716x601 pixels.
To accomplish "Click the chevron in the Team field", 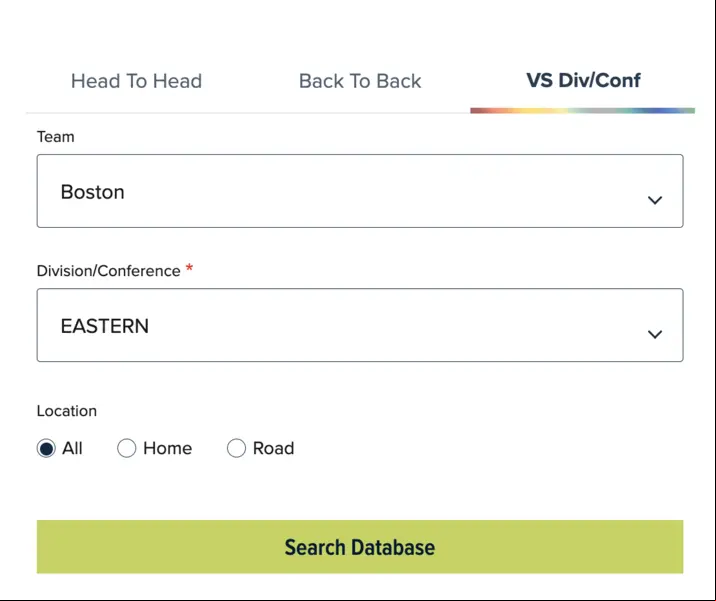I will point(655,200).
